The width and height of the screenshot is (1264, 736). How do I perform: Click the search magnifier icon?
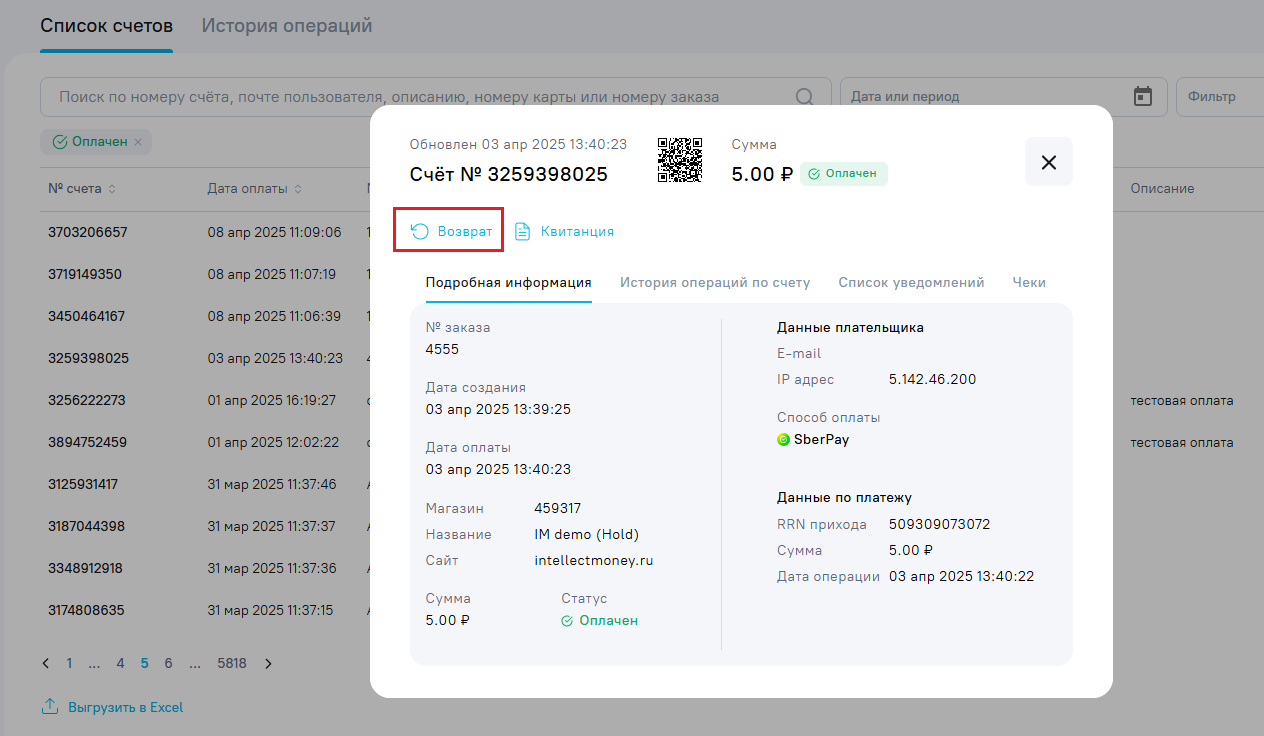click(x=804, y=97)
